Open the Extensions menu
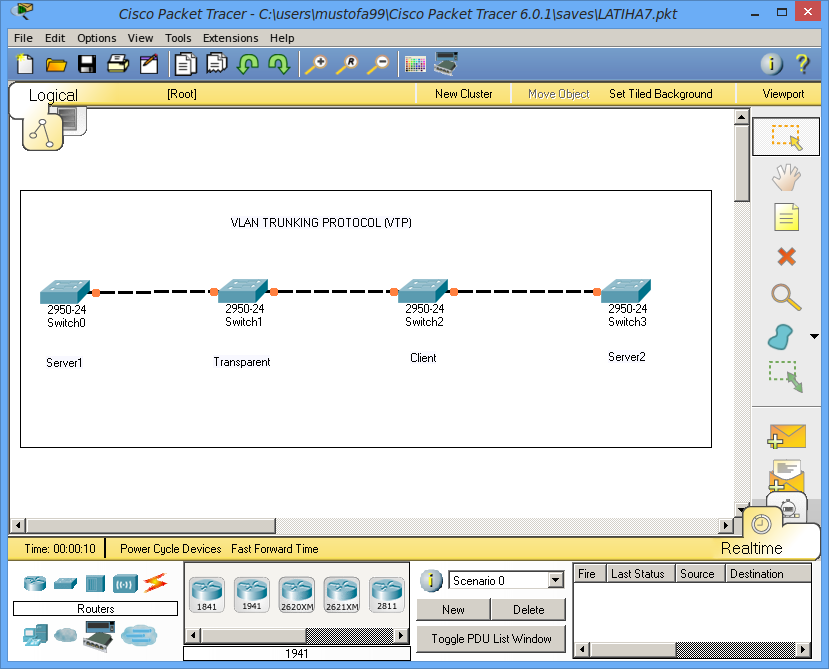 click(231, 38)
